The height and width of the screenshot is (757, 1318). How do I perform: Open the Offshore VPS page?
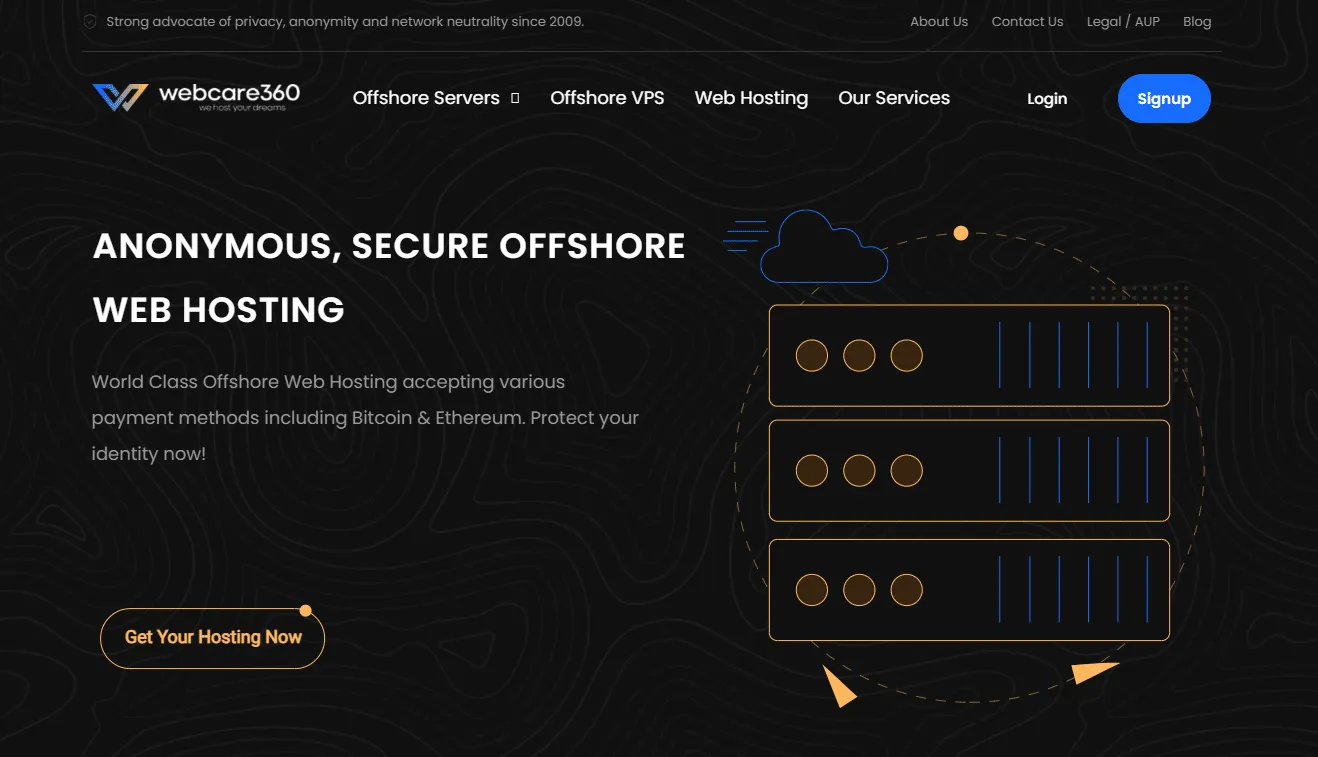pos(607,98)
